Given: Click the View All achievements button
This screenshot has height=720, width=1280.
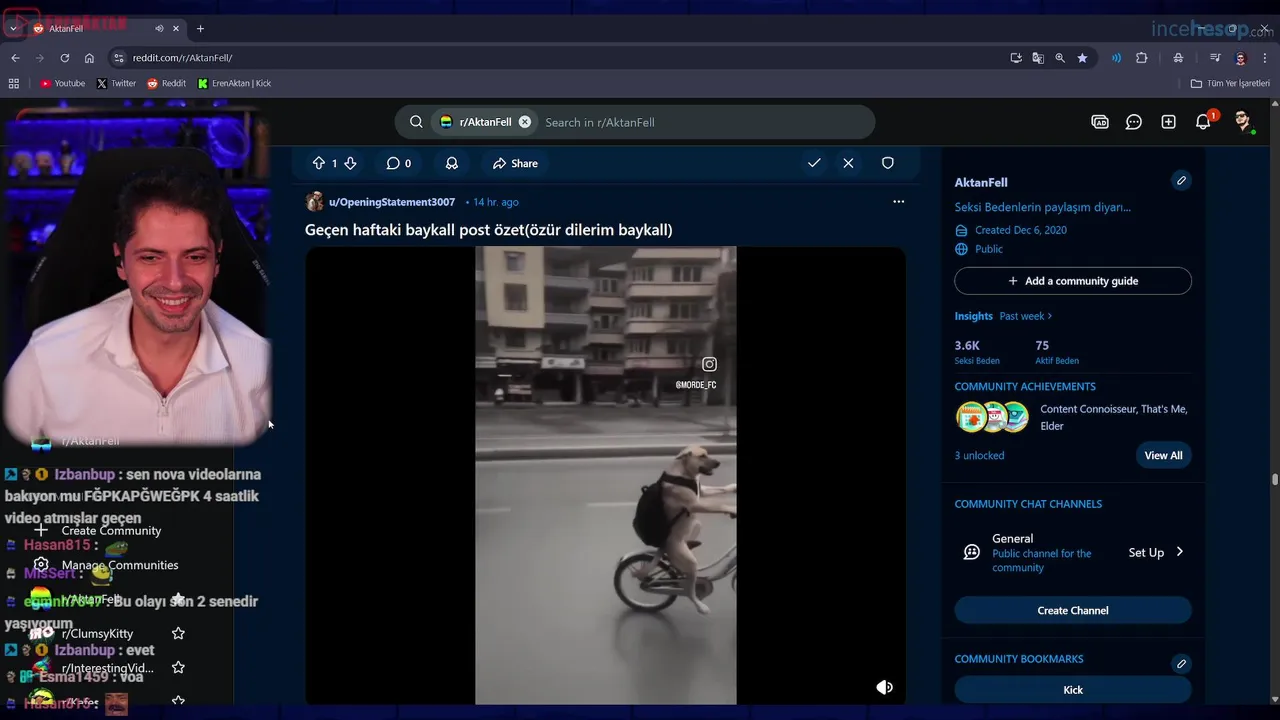Looking at the screenshot, I should click(1163, 455).
